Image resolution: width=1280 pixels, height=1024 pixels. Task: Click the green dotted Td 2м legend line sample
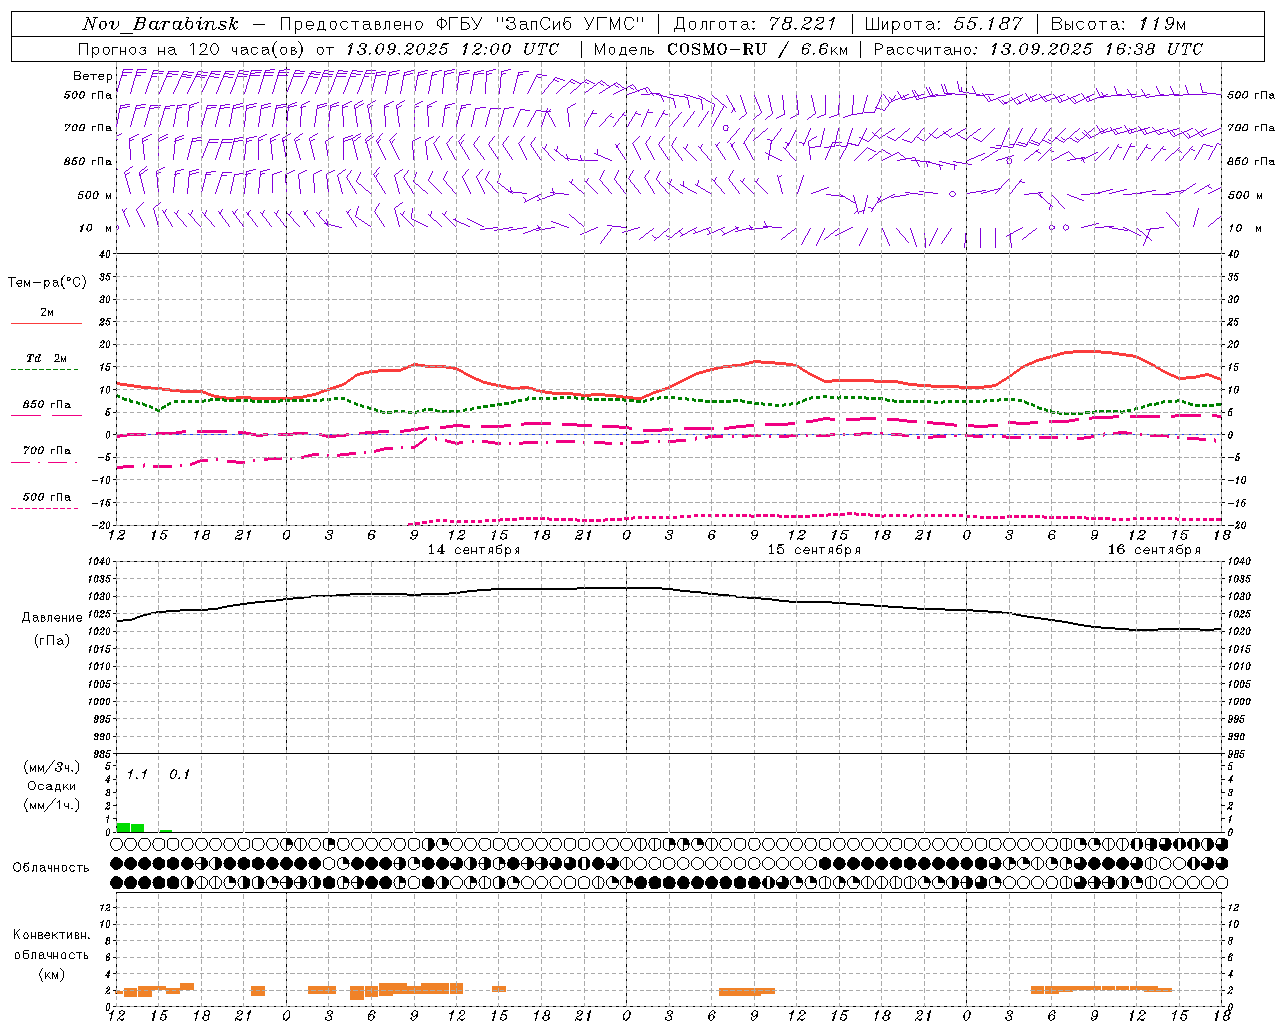tap(45, 370)
